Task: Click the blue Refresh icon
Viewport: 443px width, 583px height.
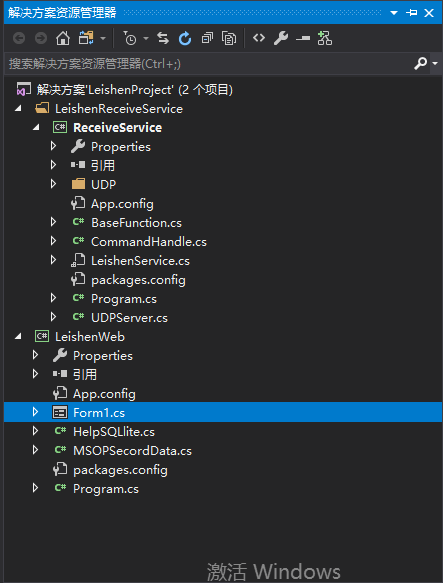Action: click(x=185, y=38)
